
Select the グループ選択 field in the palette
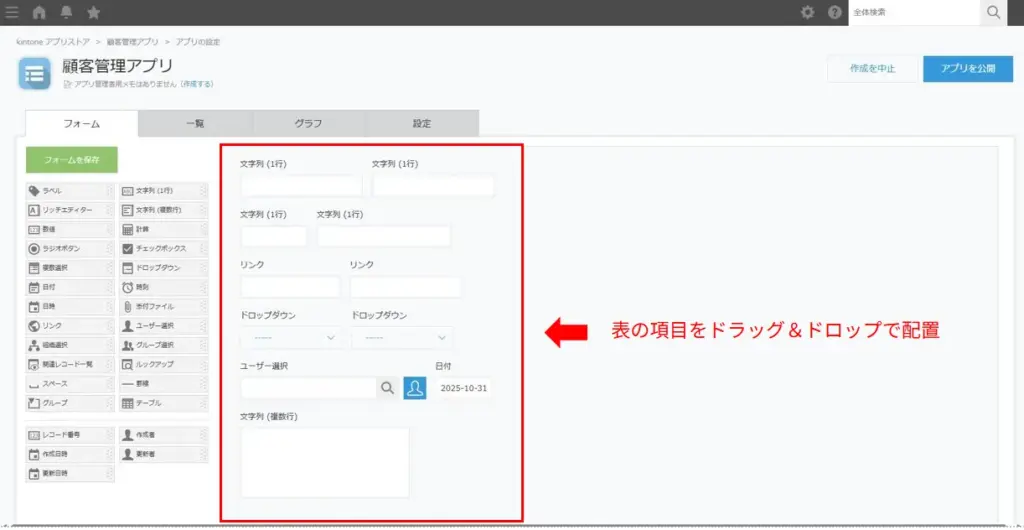pos(164,345)
